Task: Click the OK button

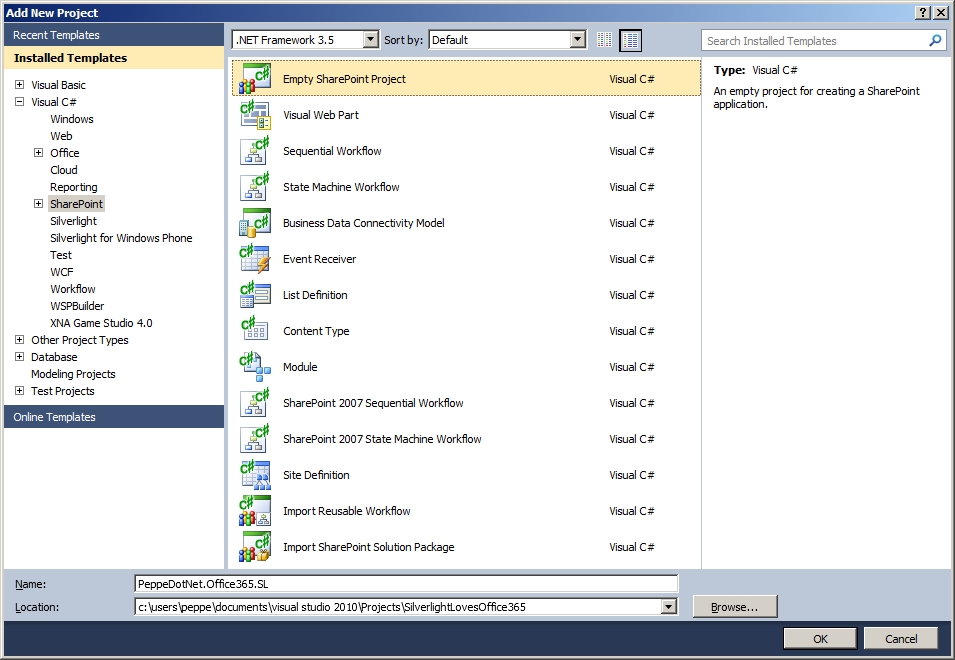Action: click(x=820, y=639)
